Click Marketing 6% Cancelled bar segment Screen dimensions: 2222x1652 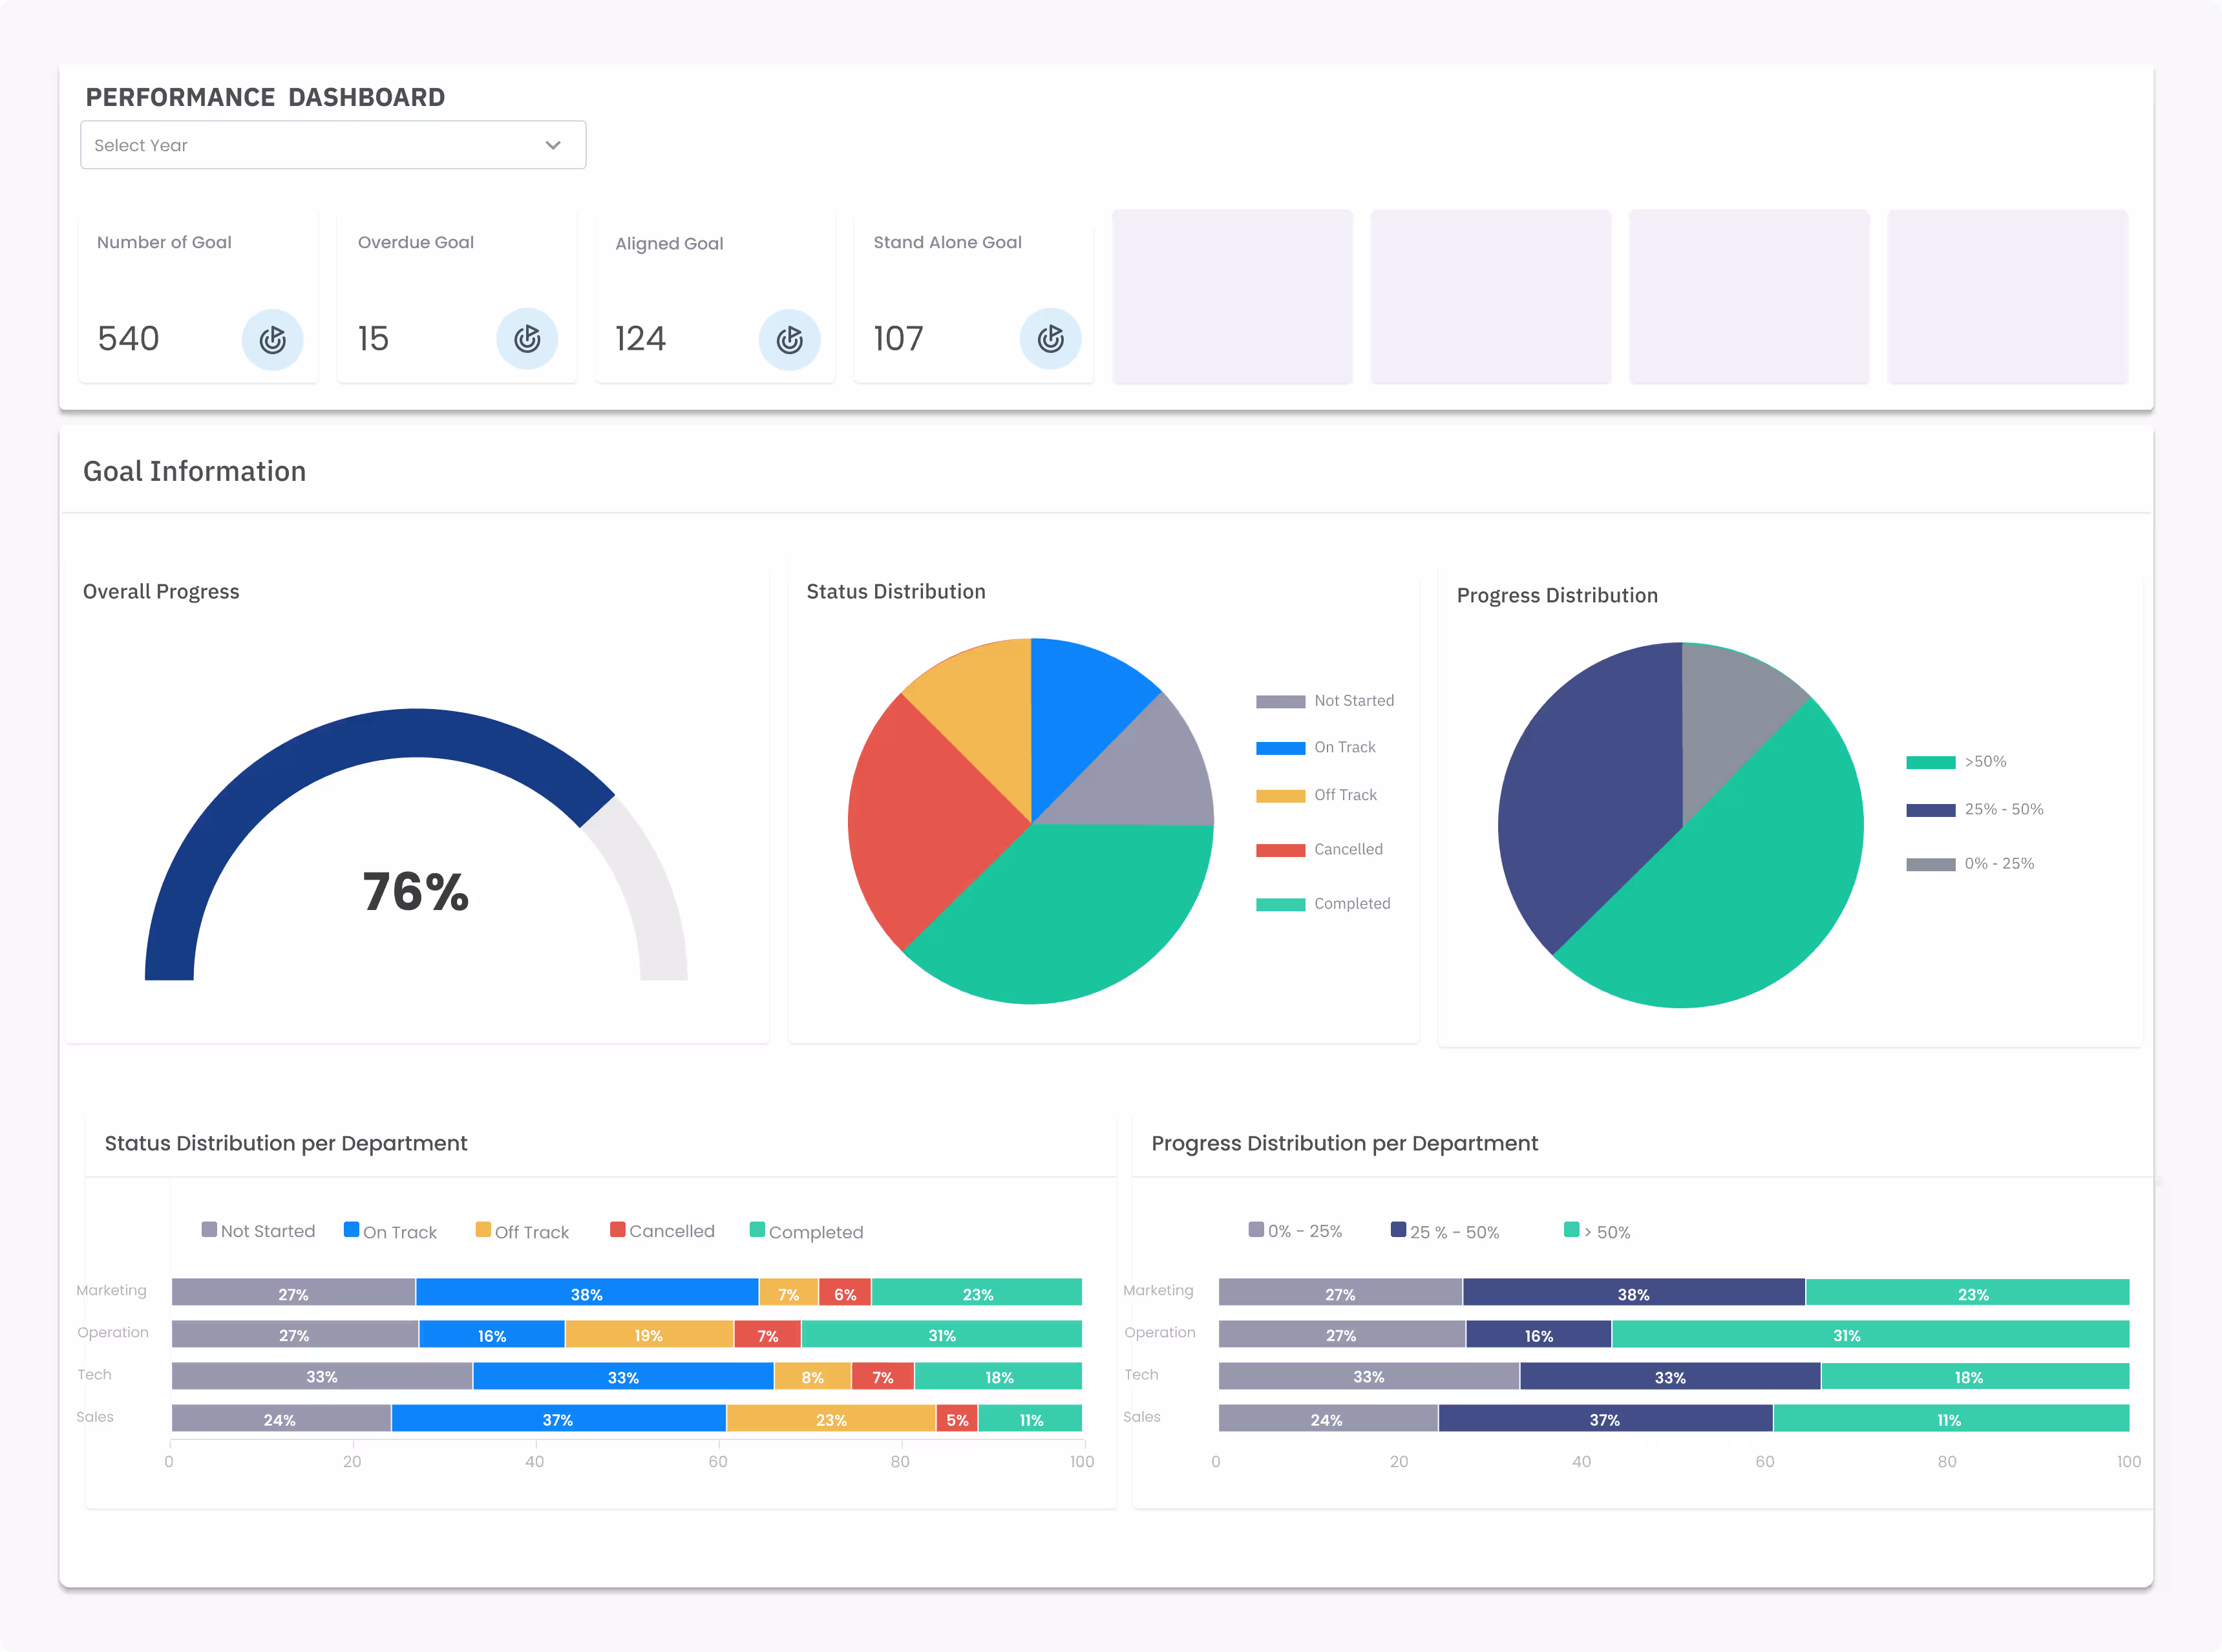click(845, 1292)
